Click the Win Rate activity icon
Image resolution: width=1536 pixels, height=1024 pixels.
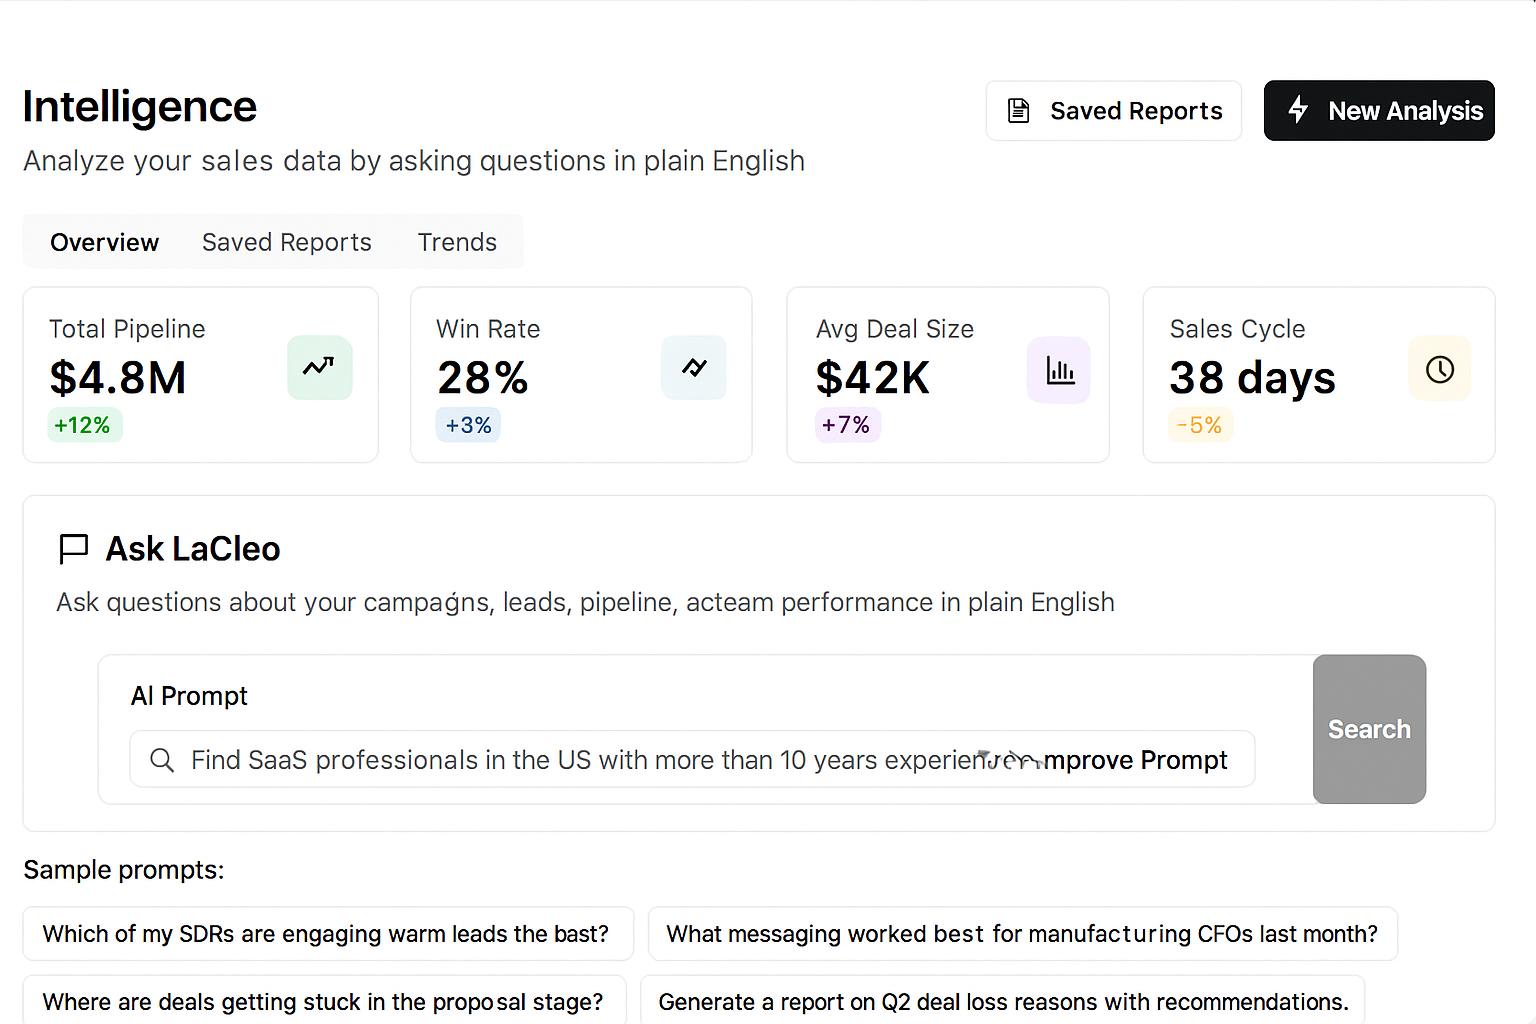[694, 367]
